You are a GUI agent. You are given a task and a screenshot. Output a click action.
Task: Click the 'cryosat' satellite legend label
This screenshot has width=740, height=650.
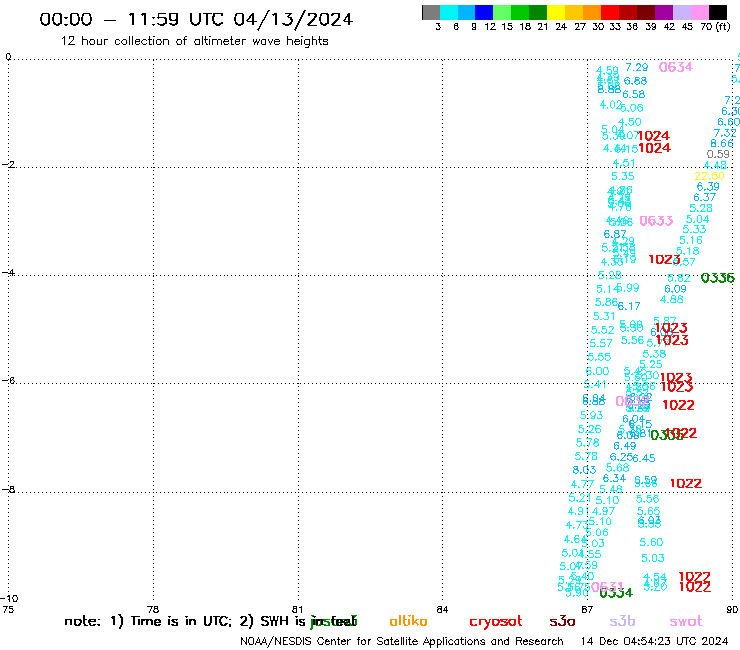496,622
